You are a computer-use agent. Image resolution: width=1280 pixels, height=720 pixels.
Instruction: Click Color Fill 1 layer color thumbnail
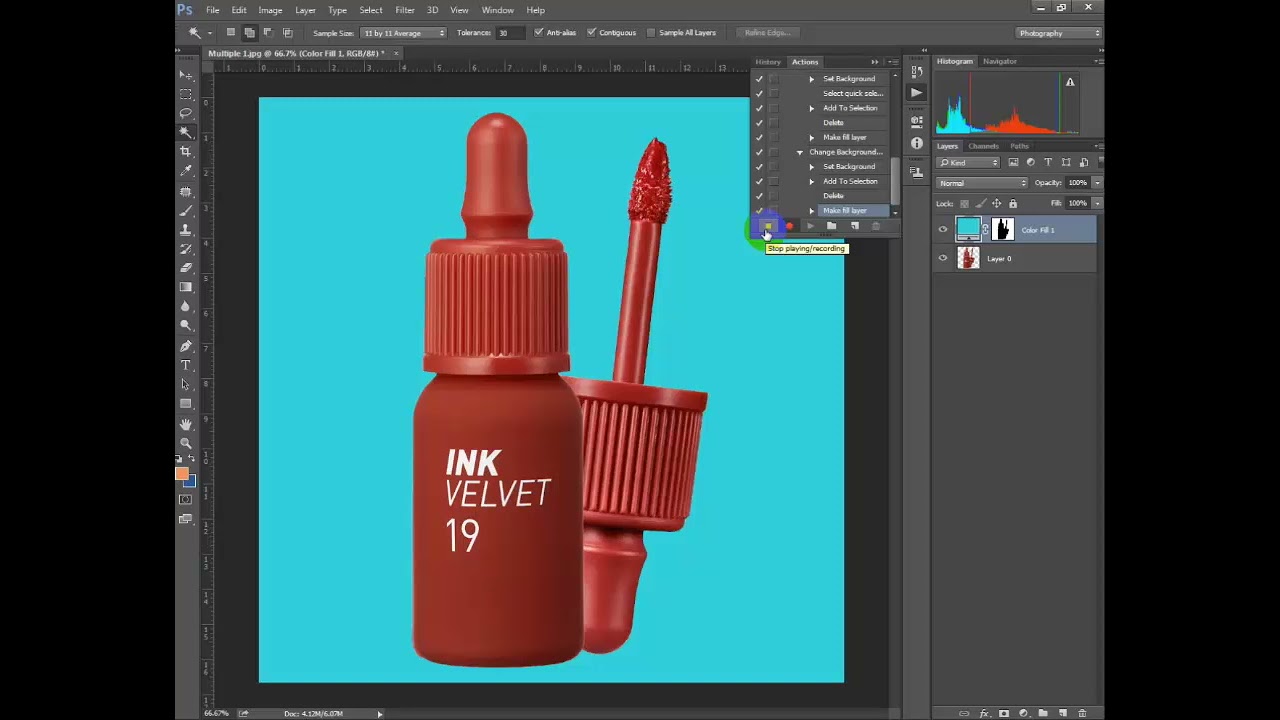pyautogui.click(x=968, y=229)
